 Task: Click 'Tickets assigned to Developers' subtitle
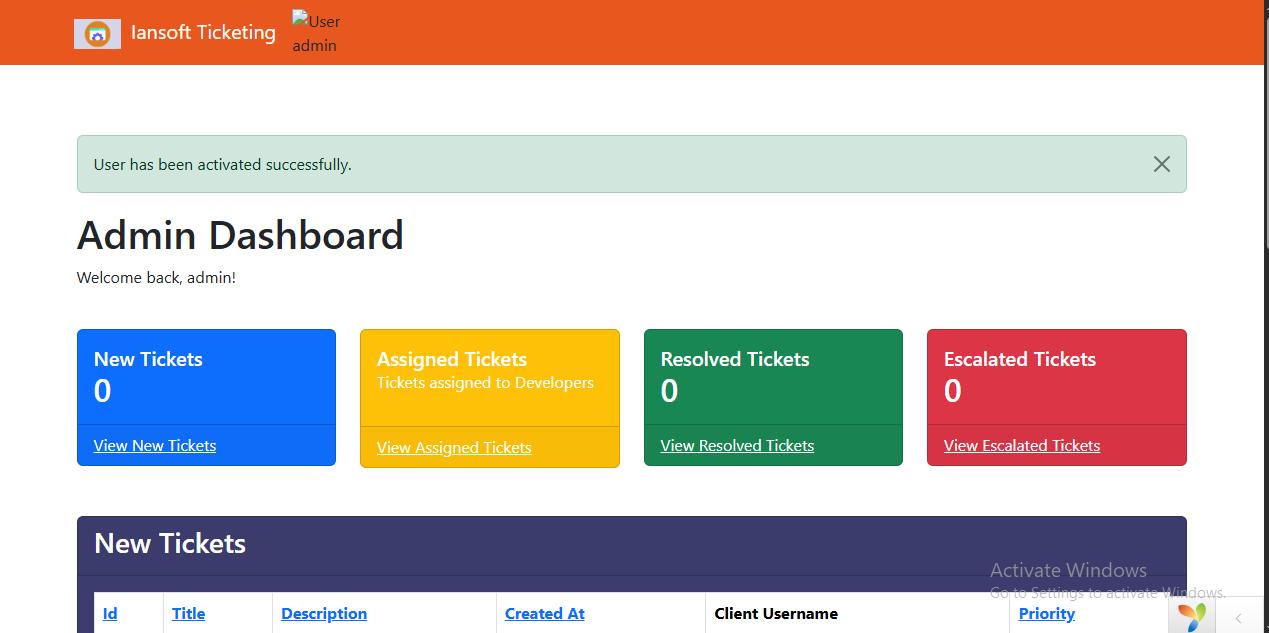coord(485,383)
